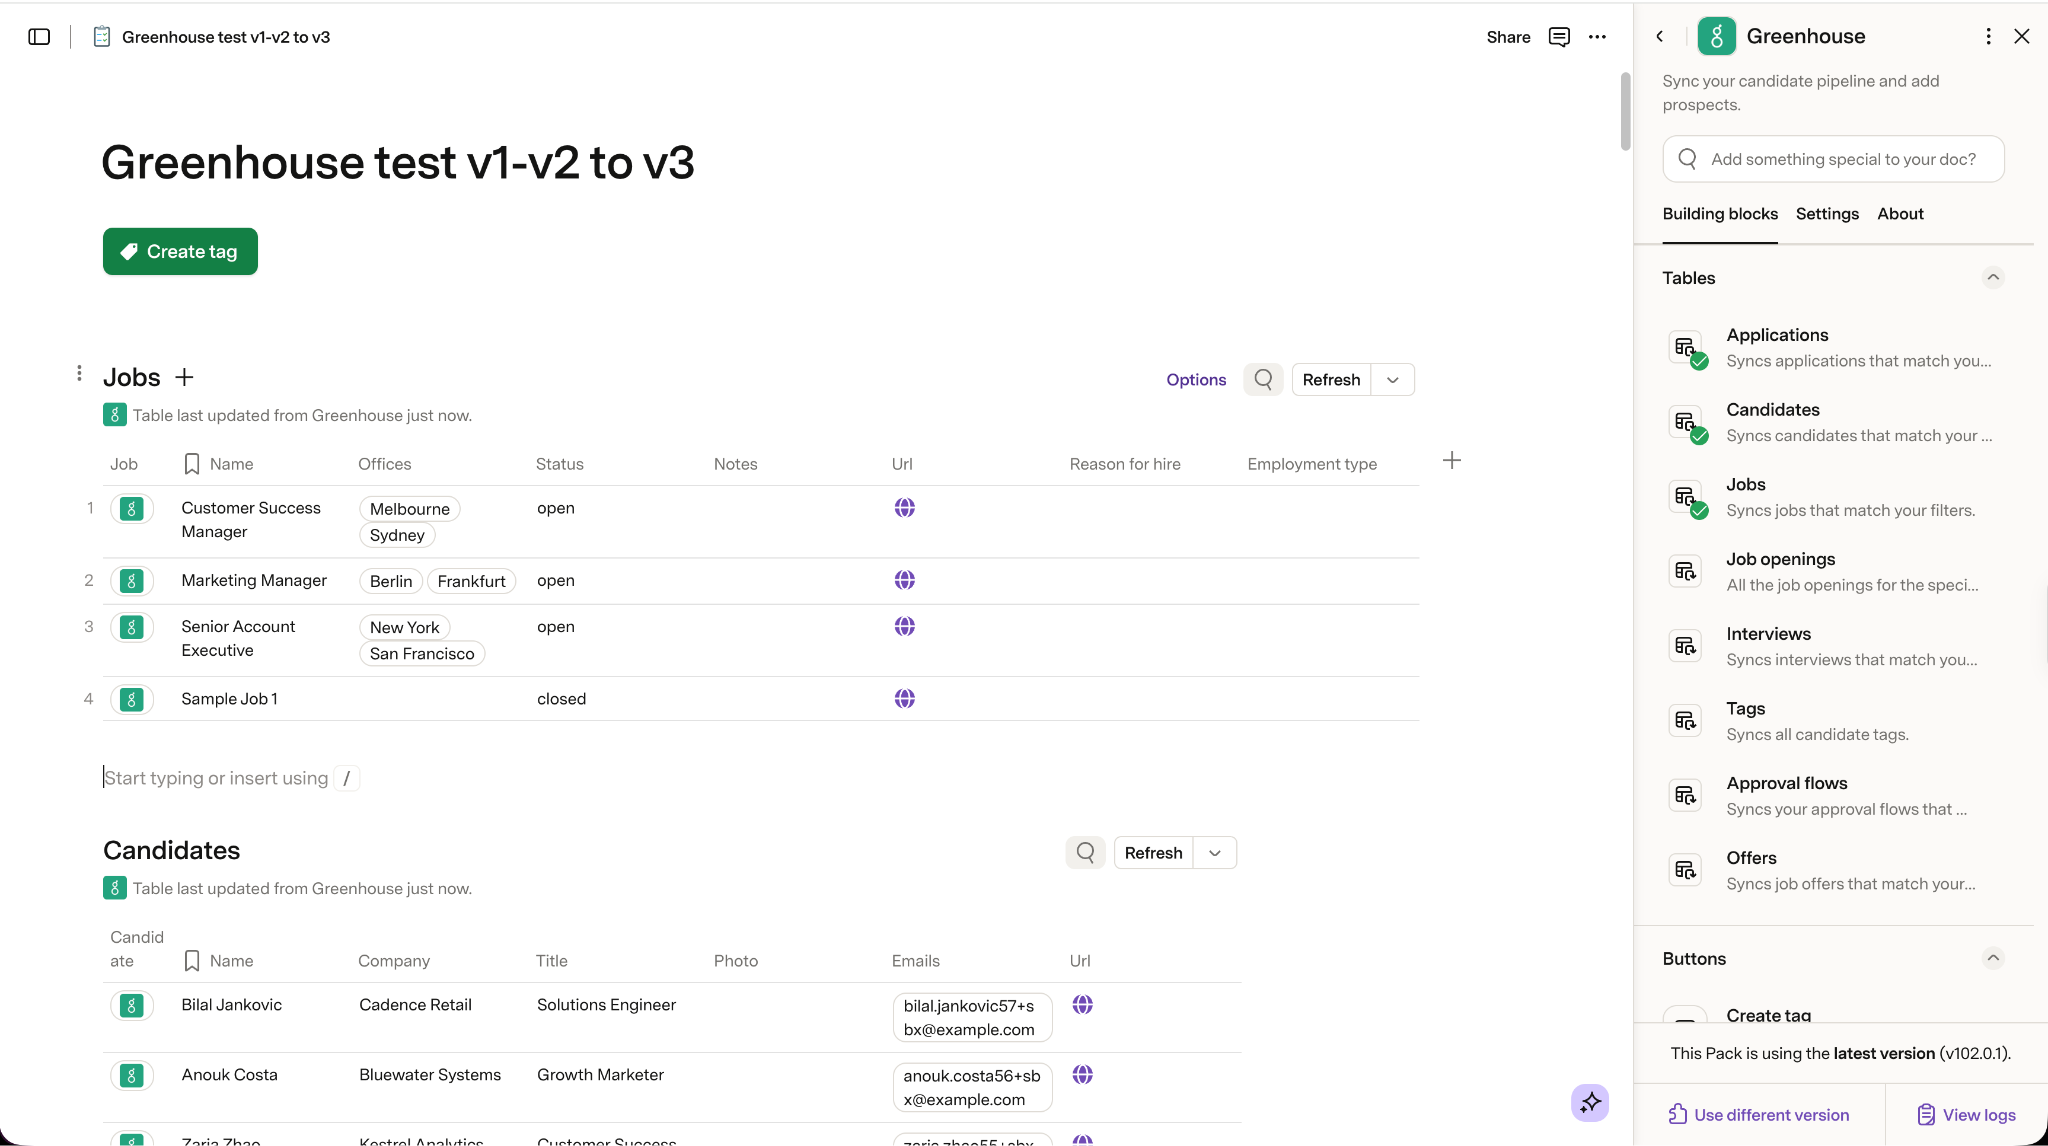This screenshot has width=2048, height=1146.
Task: Search the Jobs table via magnifier icon
Action: click(1263, 380)
